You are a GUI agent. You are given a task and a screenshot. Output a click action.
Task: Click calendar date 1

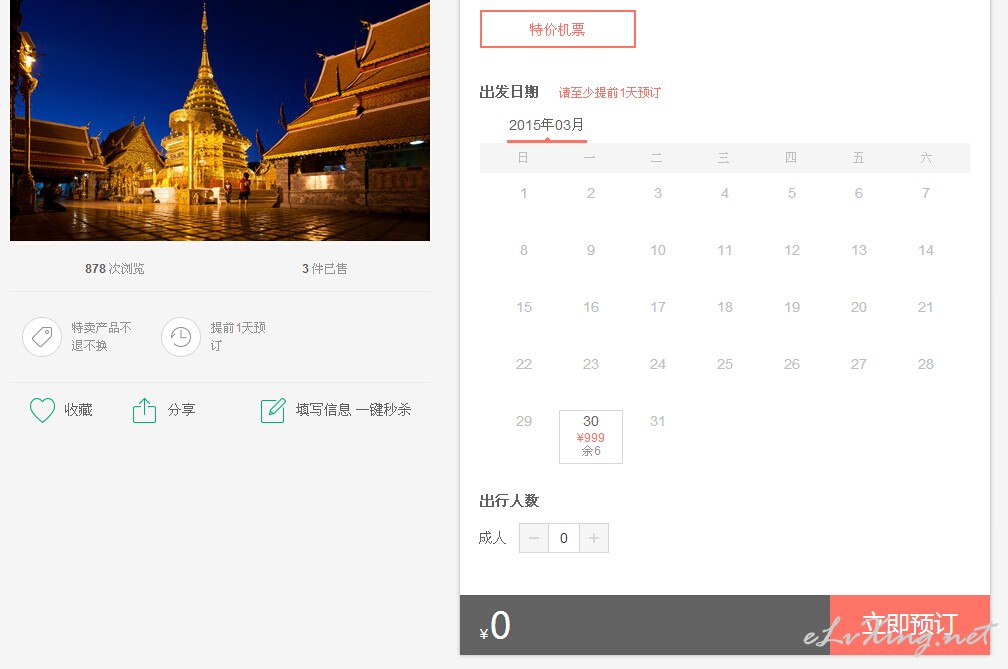tap(524, 193)
